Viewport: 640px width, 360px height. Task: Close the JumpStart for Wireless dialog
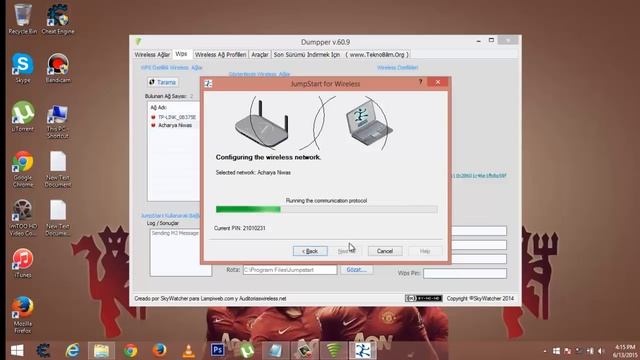tap(438, 82)
